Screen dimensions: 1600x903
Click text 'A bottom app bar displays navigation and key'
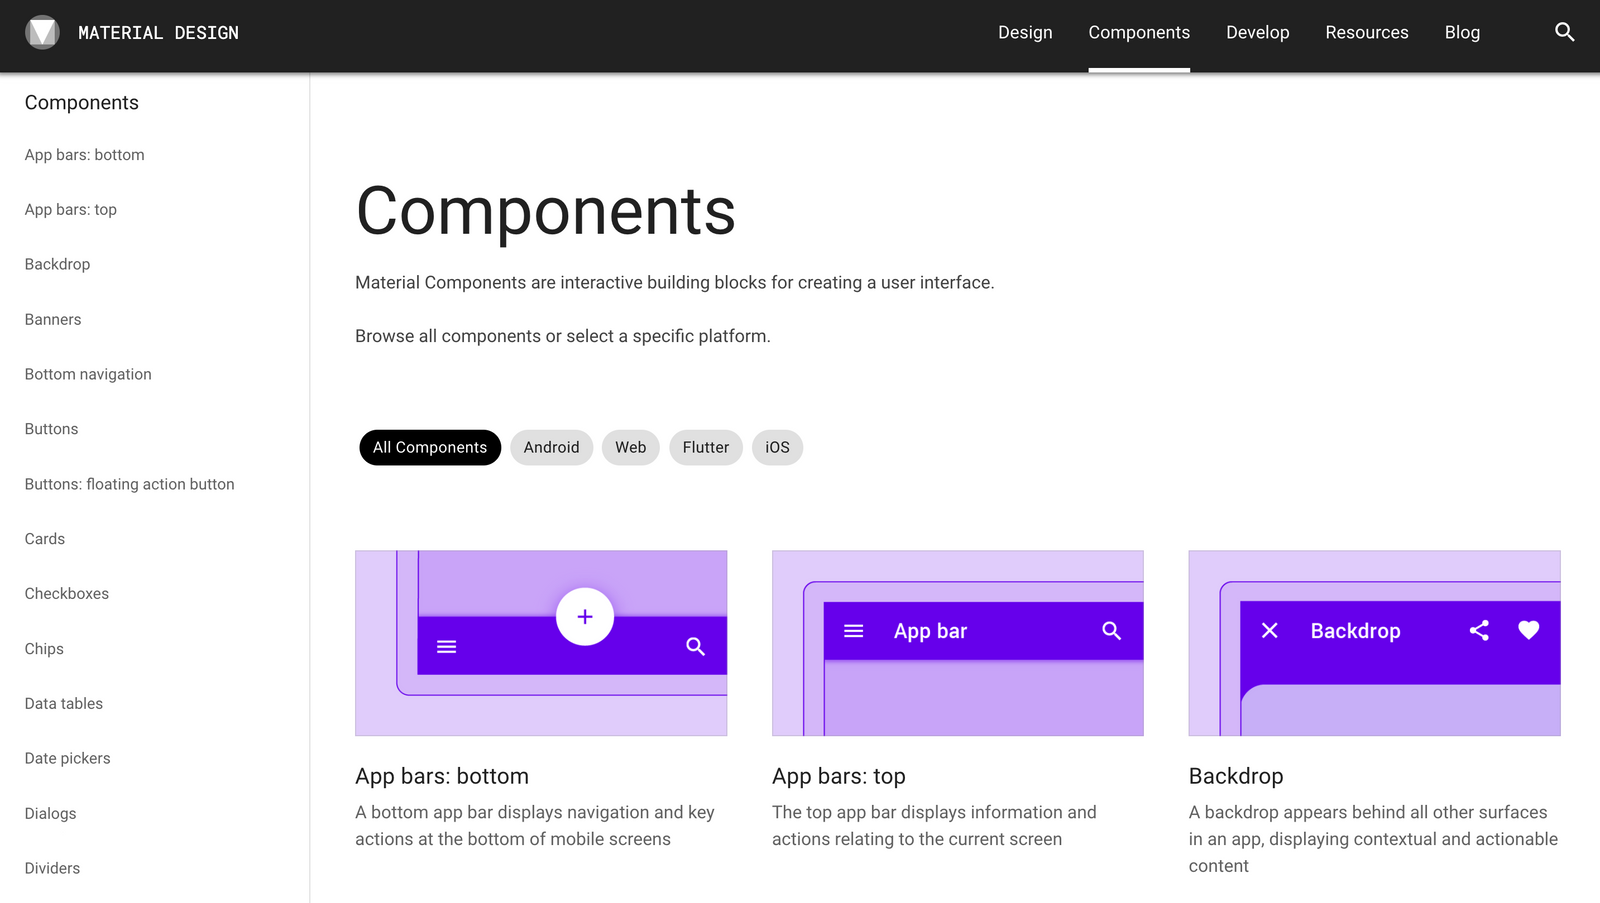coord(535,812)
